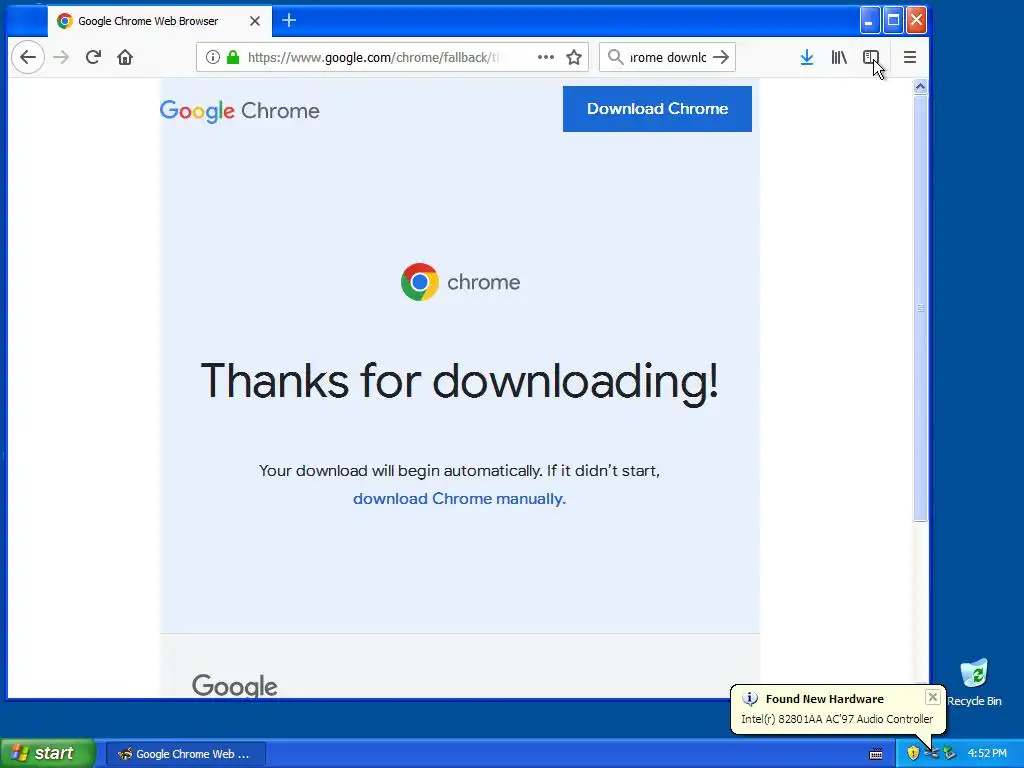Click the balloon information icon
Viewport: 1024px width, 768px height.
click(750, 699)
